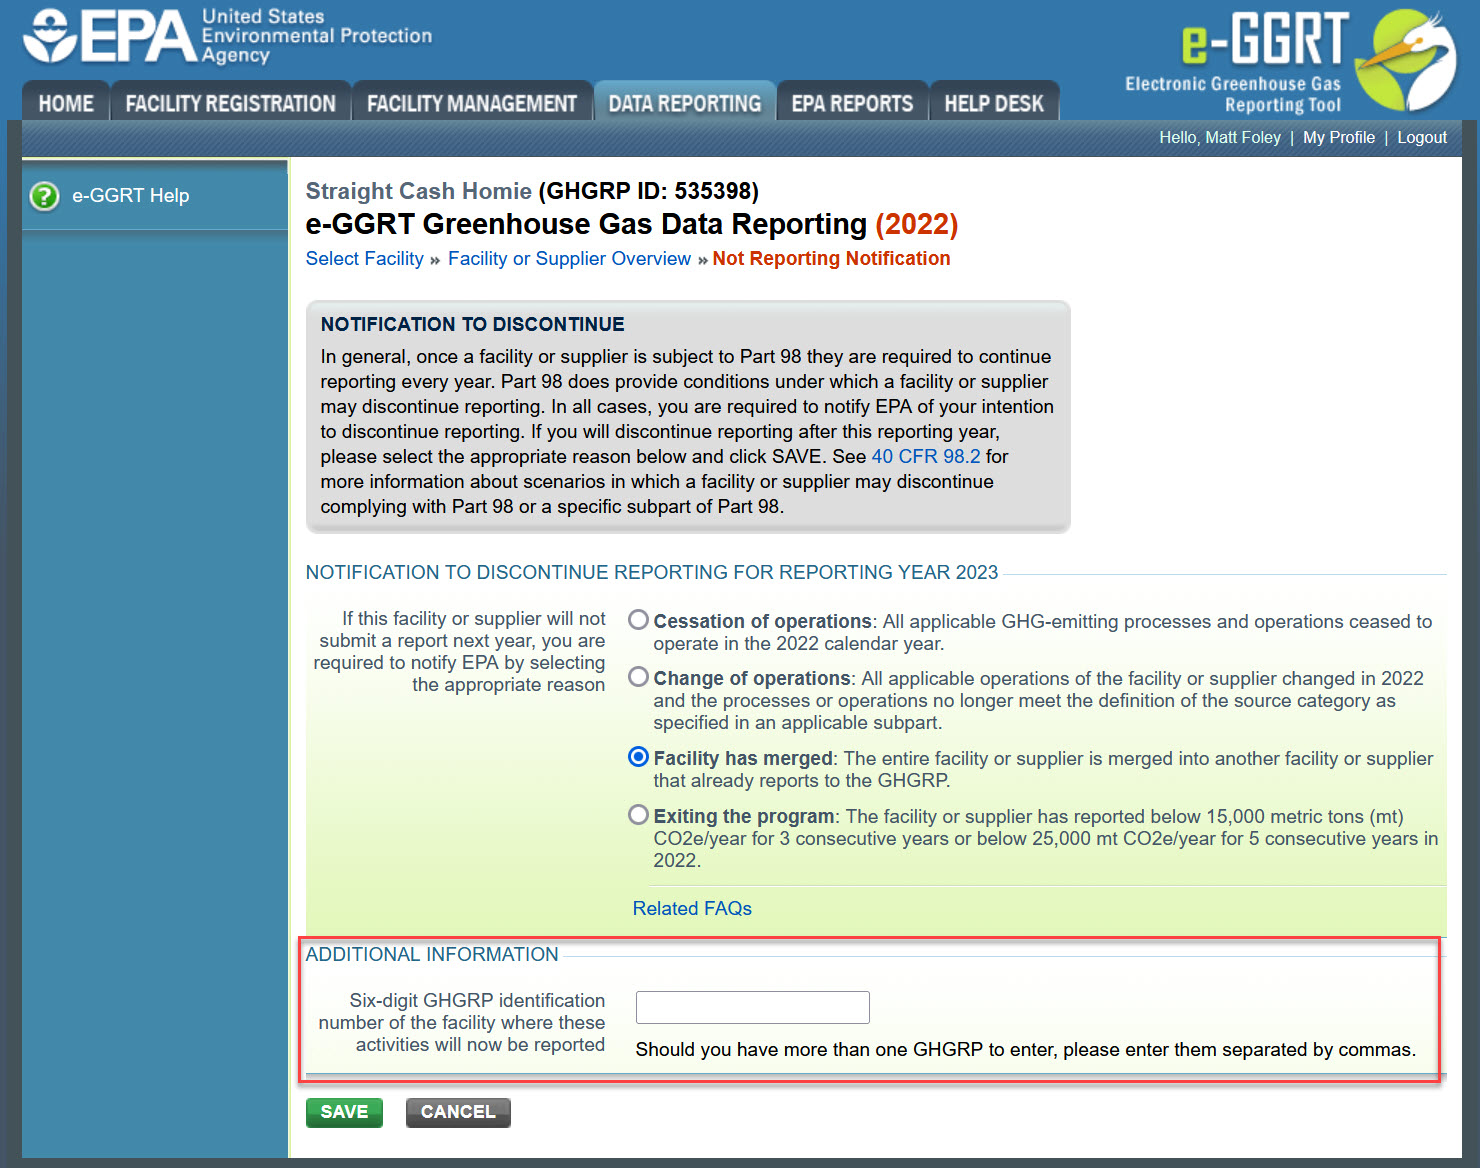Select the DATA REPORTING tab
Viewport: 1480px width, 1168px height.
pos(685,103)
